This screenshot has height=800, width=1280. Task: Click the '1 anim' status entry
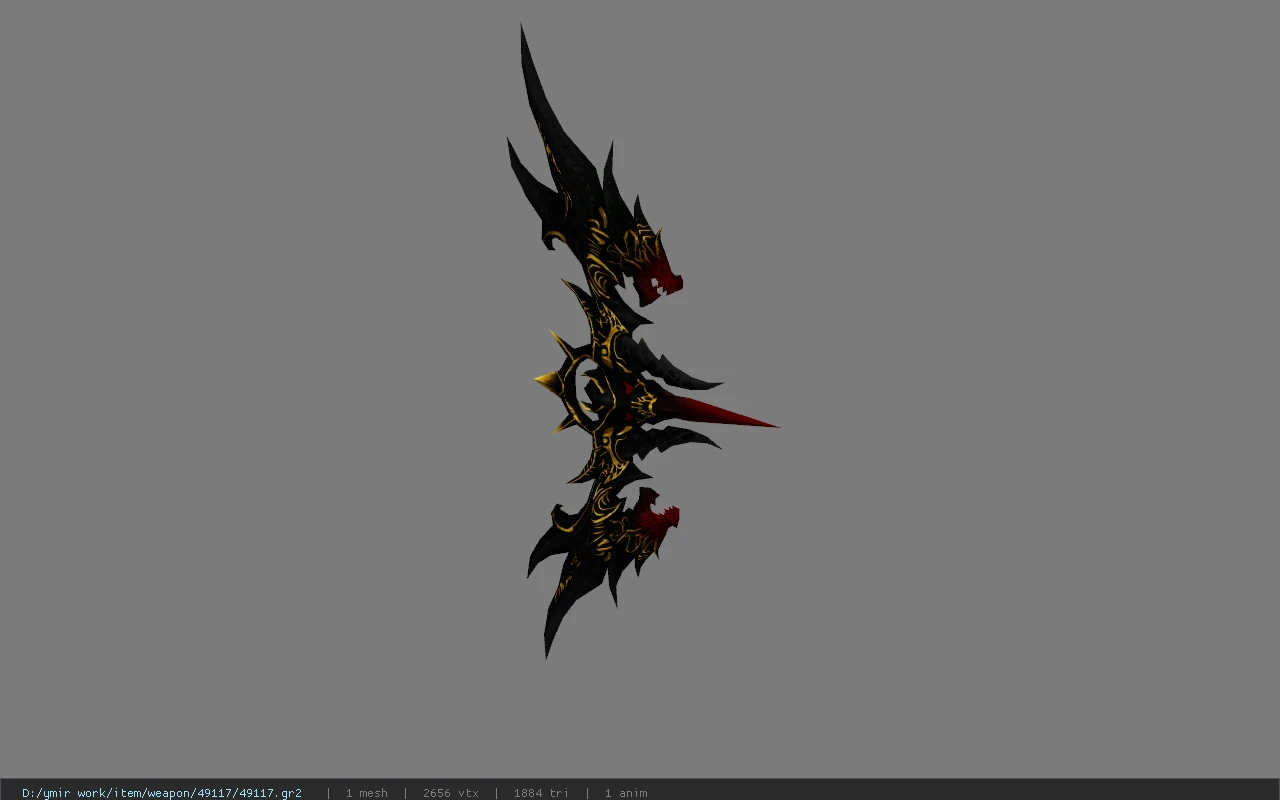(626, 793)
